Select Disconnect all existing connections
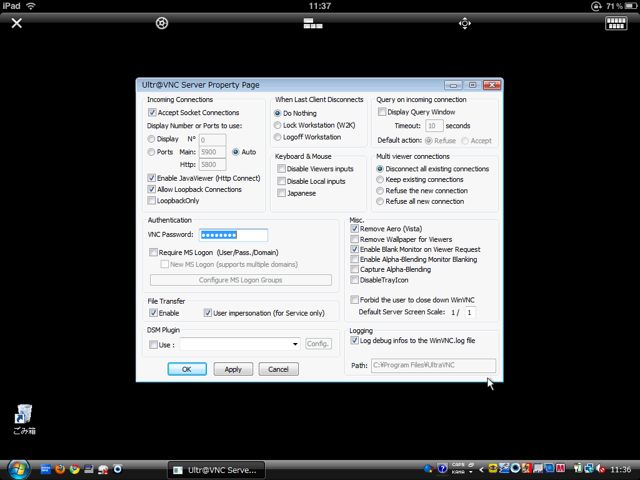 380,169
